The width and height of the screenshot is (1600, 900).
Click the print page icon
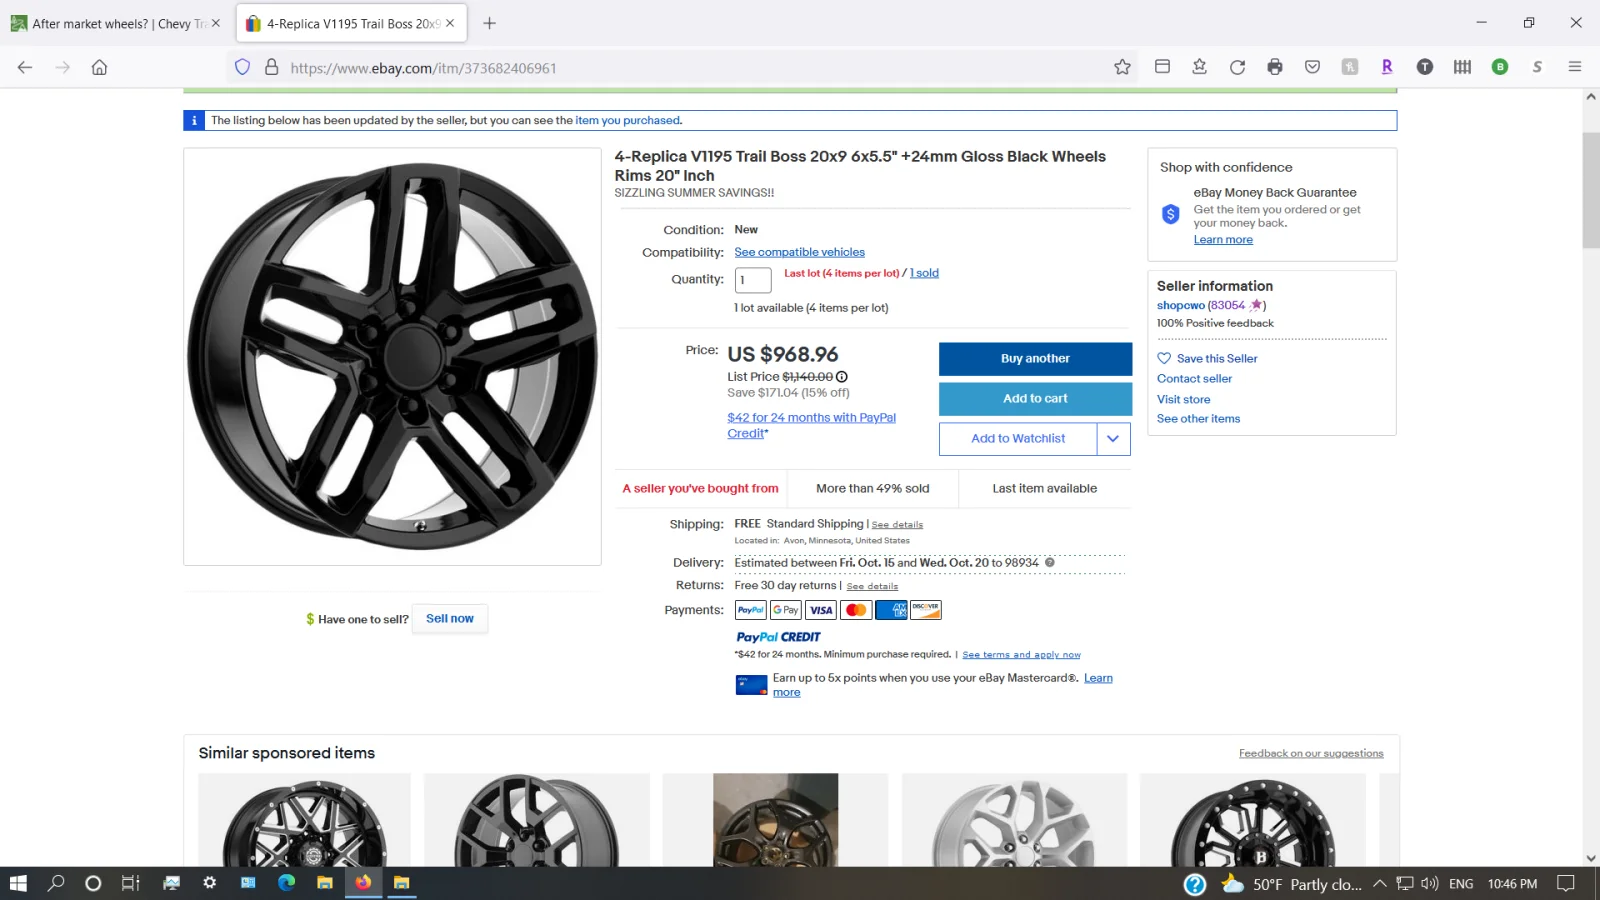pos(1275,67)
